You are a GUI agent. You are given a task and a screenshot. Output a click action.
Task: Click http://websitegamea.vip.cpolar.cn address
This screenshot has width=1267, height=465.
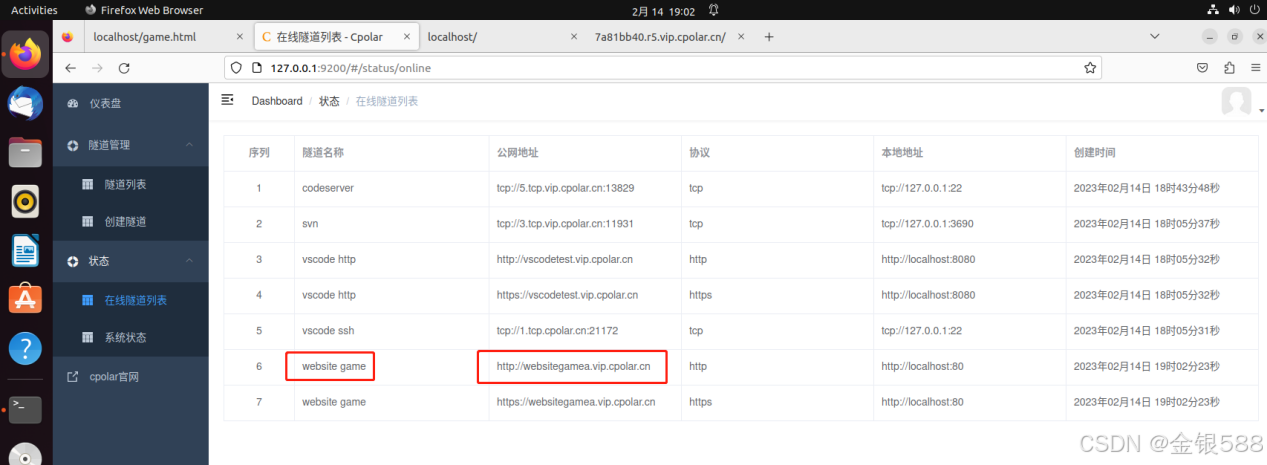(573, 366)
